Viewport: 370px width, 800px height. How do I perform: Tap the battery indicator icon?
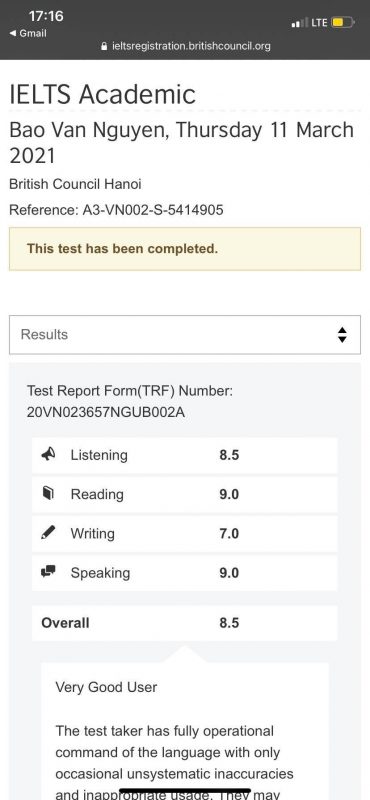342,22
